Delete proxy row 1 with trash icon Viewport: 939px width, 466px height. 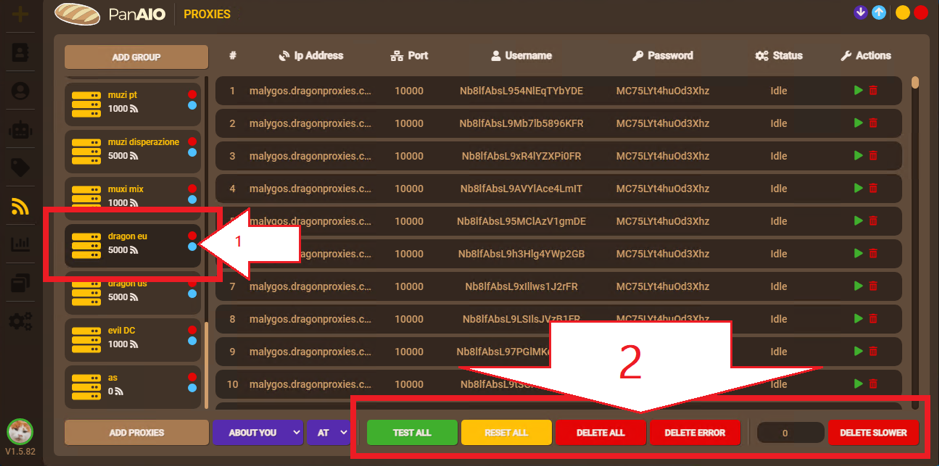[x=873, y=90]
